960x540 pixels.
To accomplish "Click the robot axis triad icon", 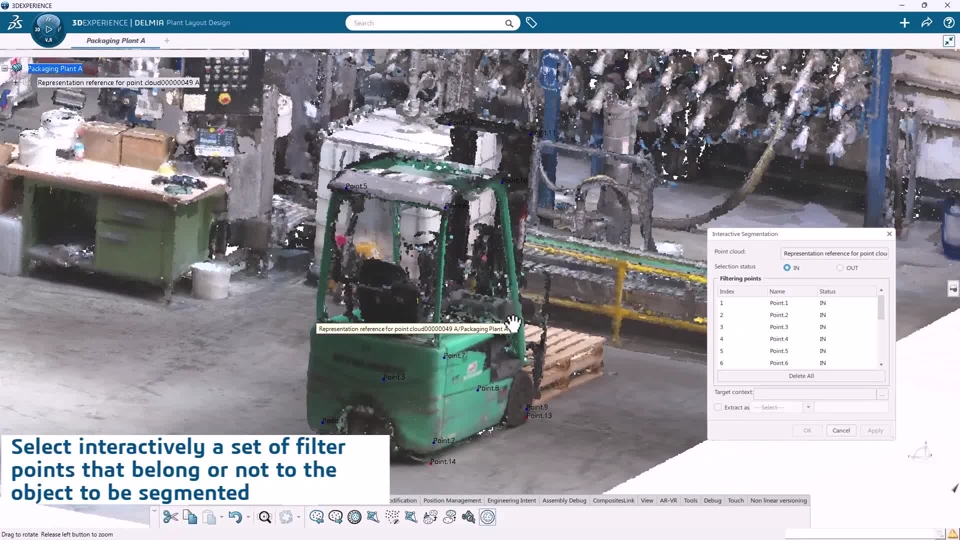I will (x=922, y=452).
